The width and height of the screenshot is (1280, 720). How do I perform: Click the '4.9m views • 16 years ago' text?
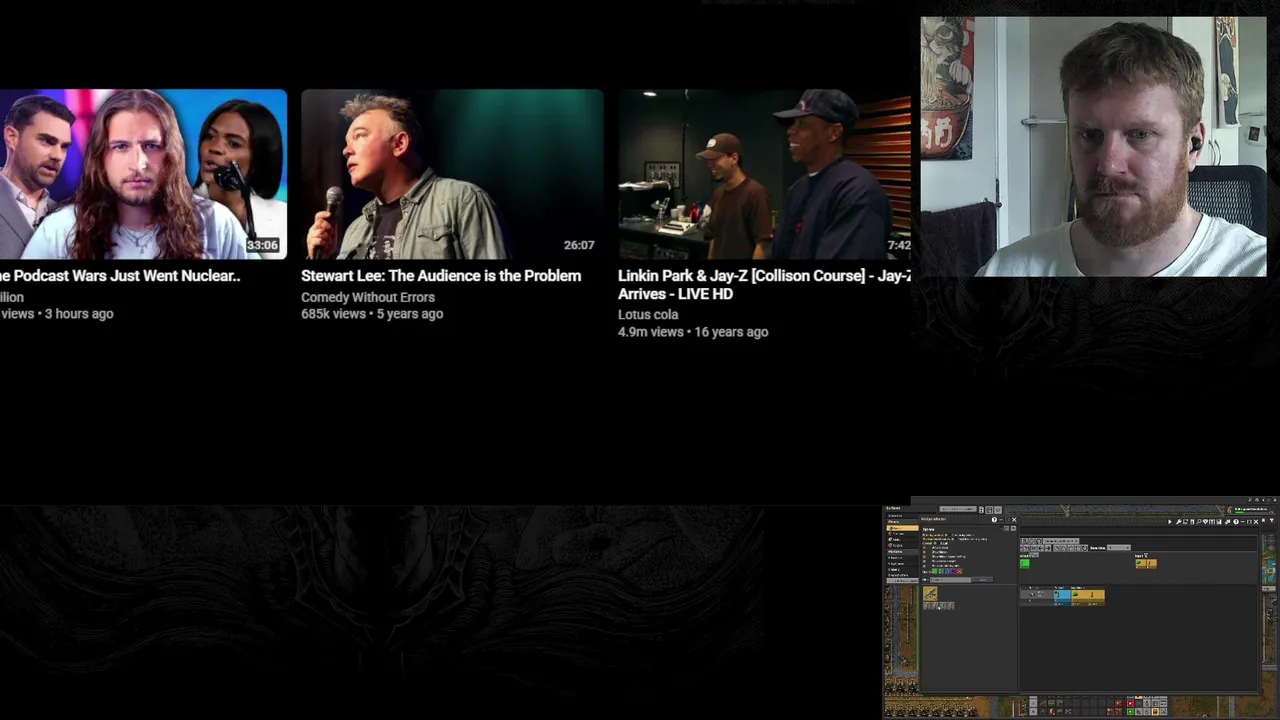(x=693, y=332)
